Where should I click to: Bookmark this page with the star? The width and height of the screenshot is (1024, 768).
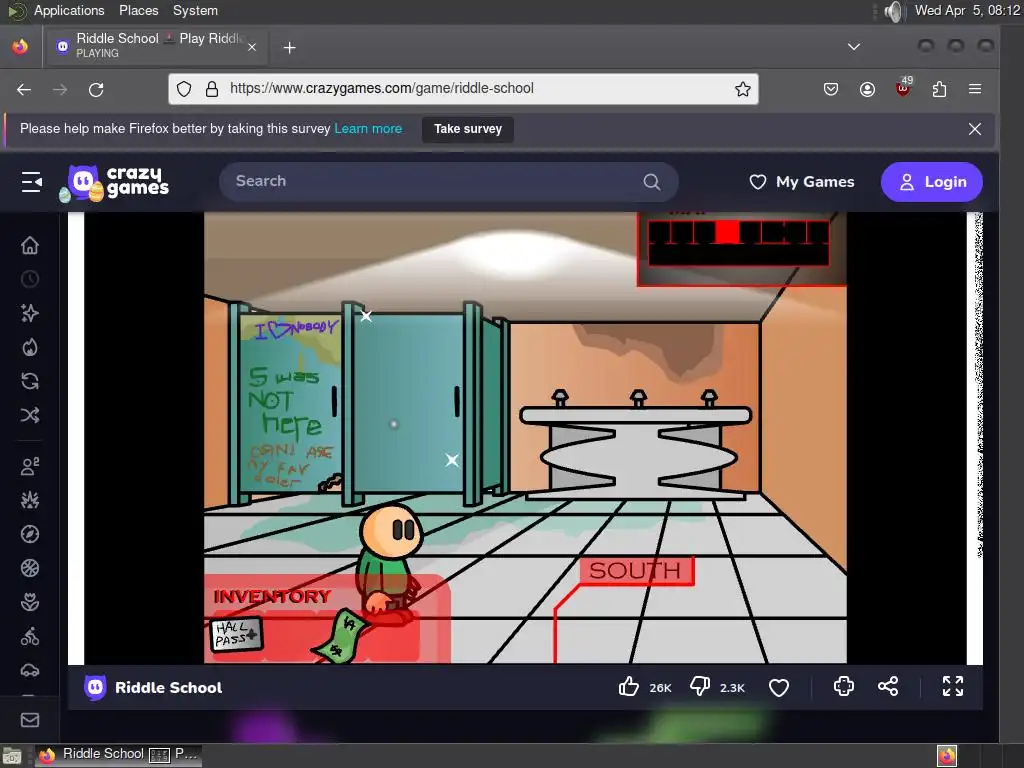pos(743,89)
